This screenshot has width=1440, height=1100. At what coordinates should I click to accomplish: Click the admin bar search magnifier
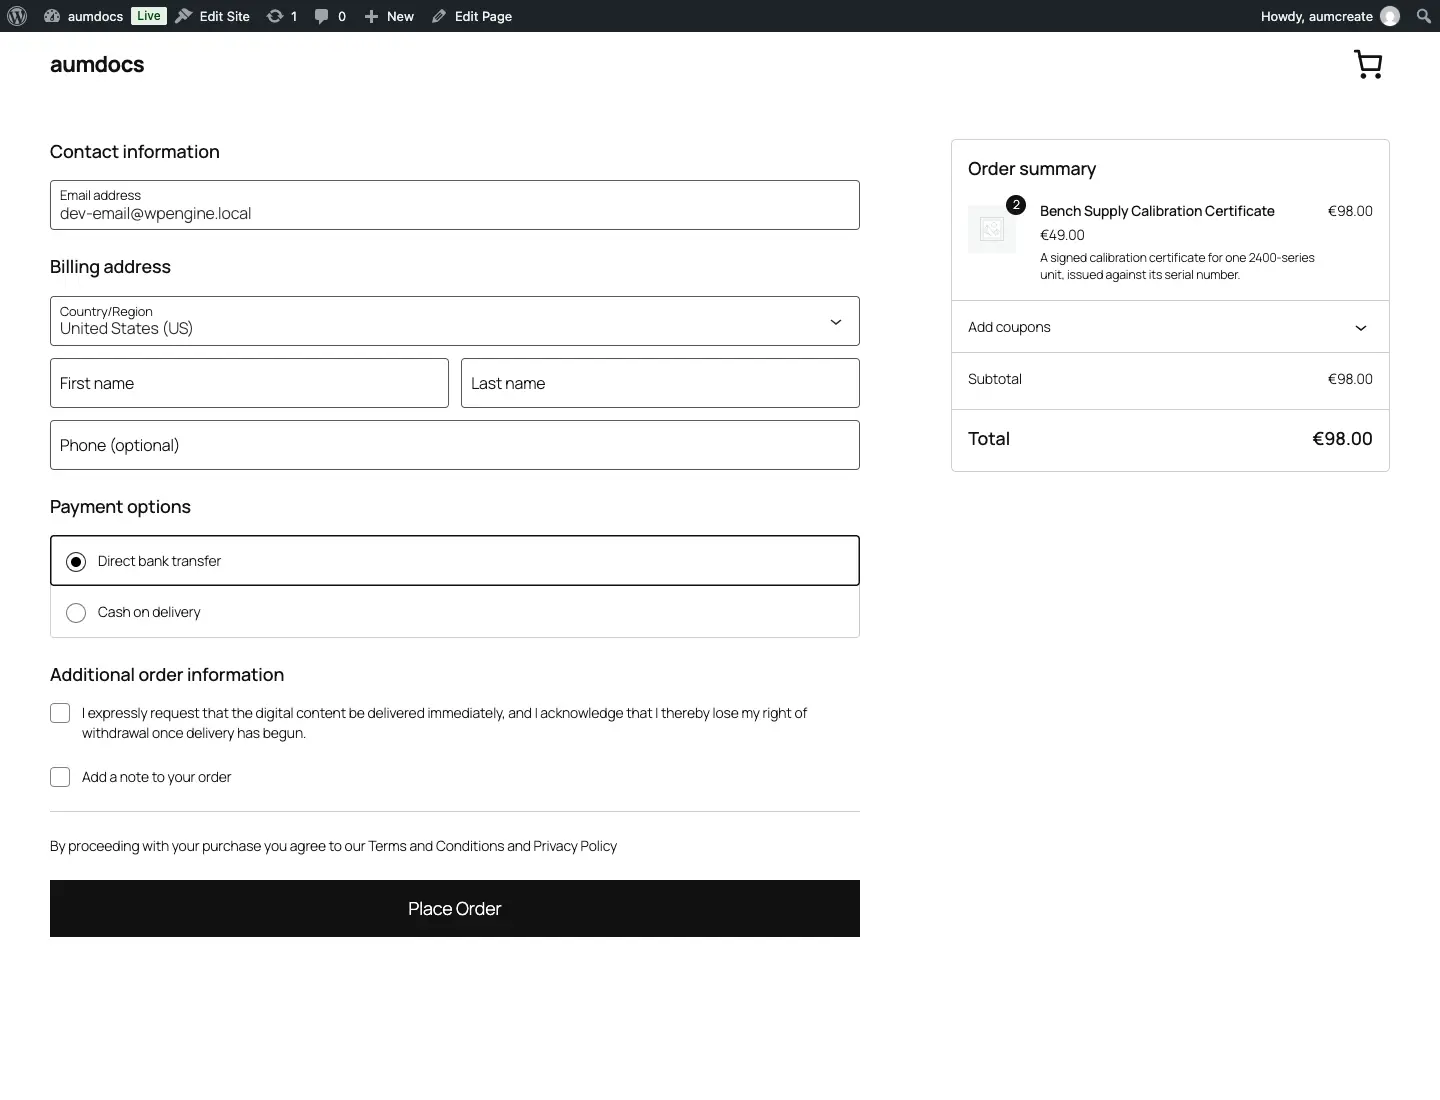[x=1424, y=16]
